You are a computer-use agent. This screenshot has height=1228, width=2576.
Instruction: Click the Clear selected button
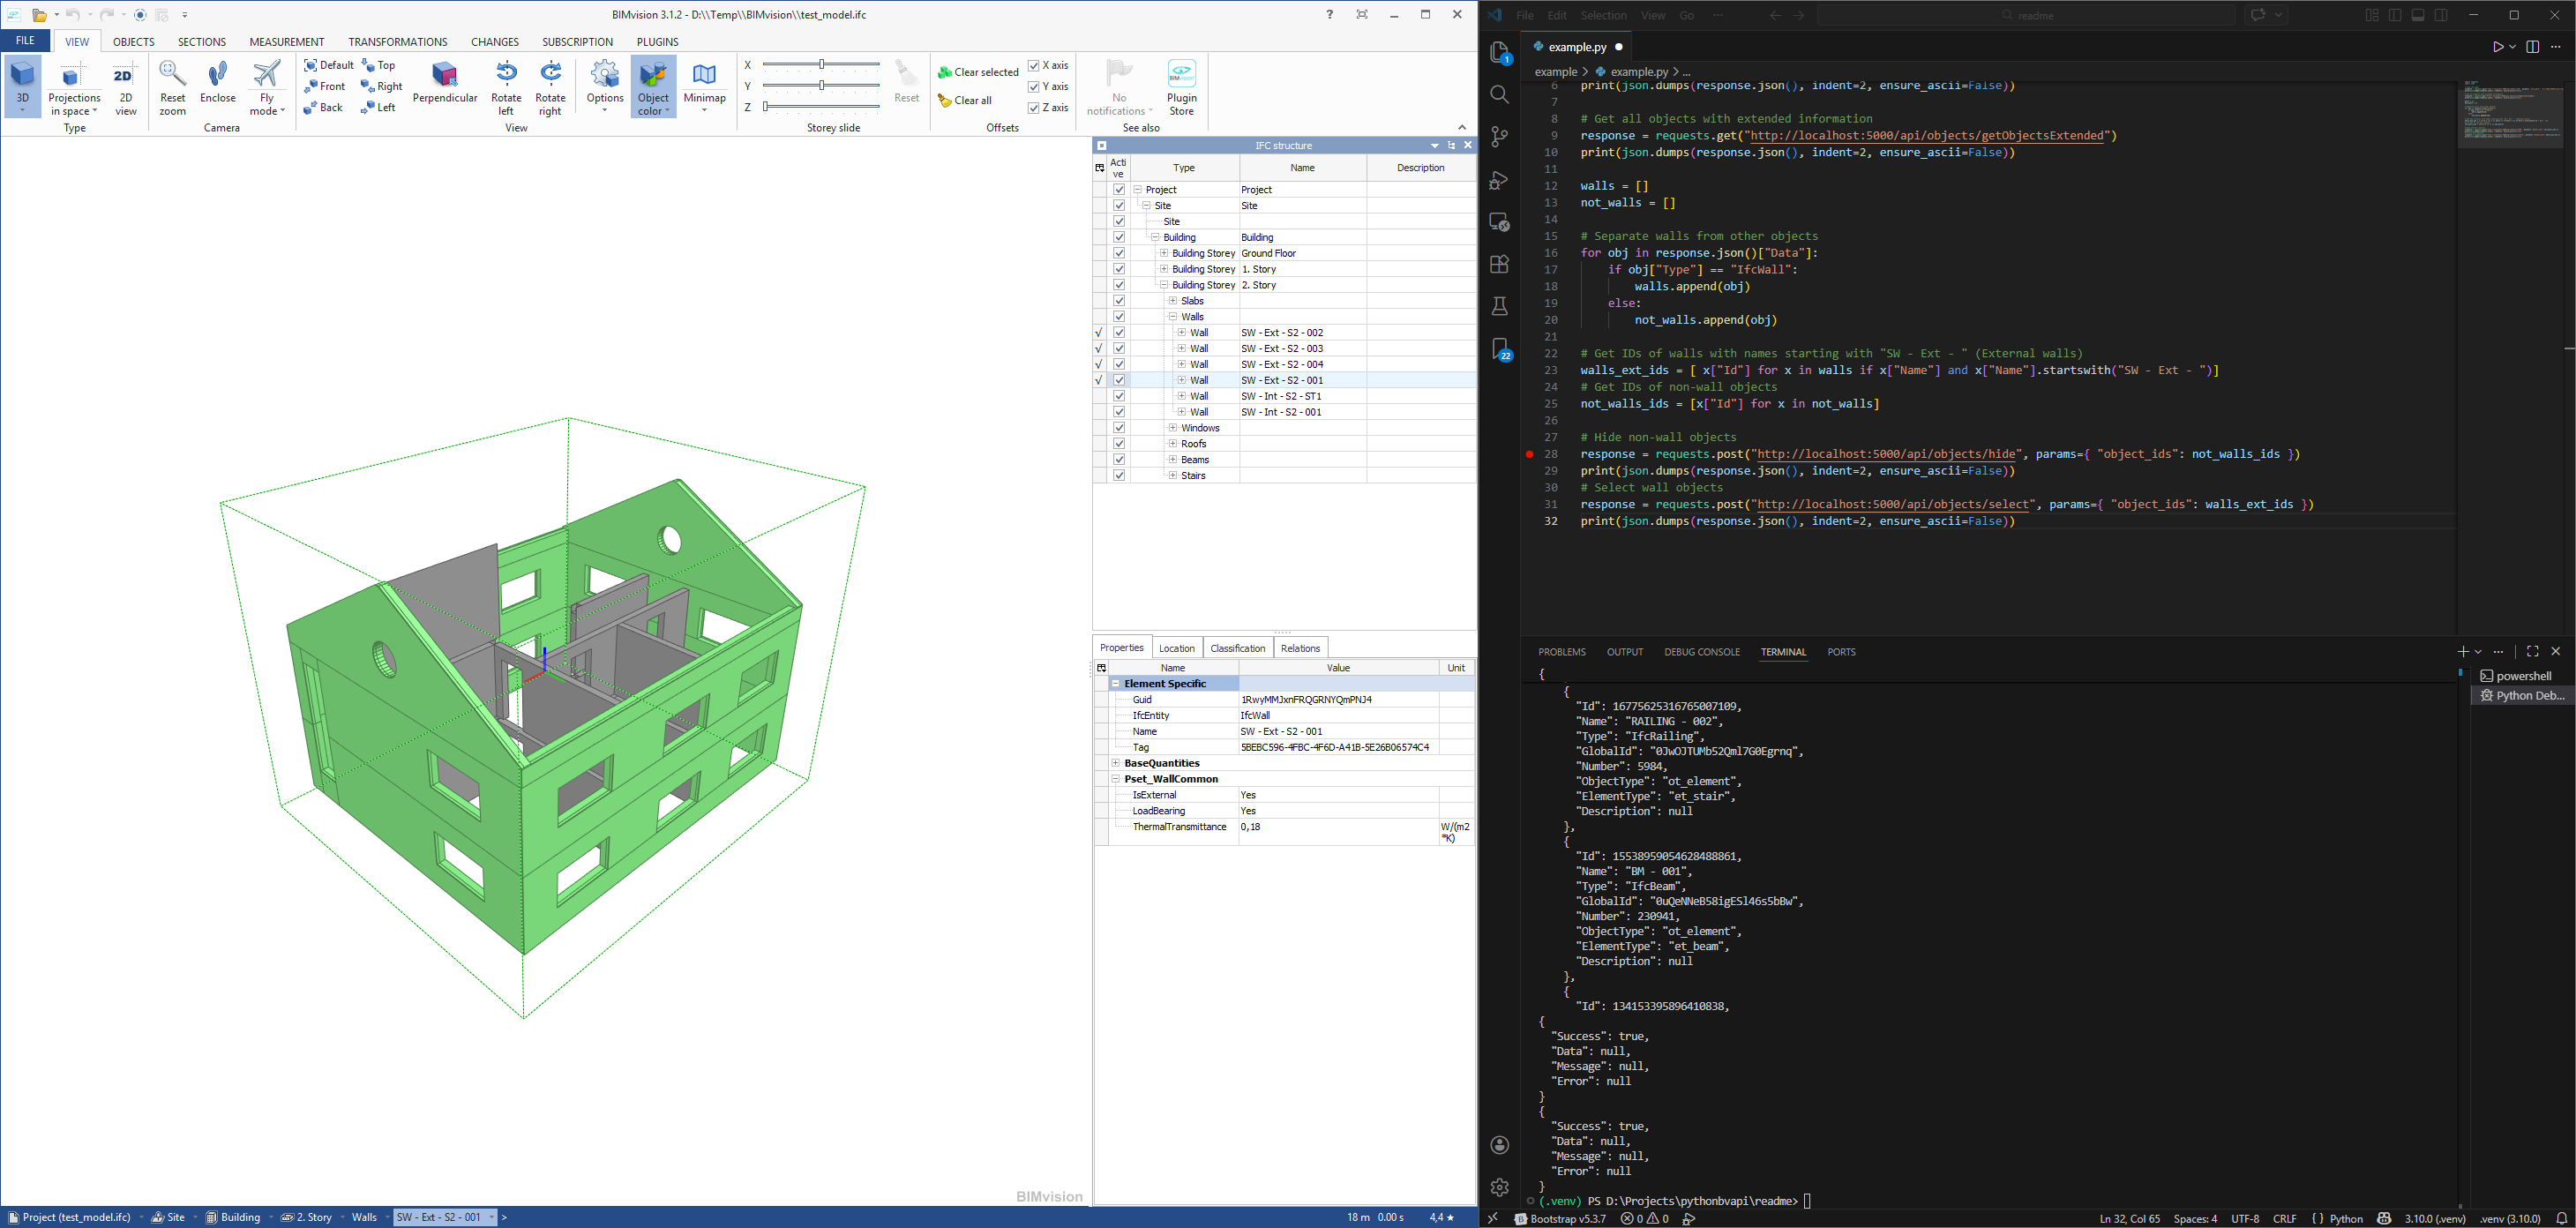coord(977,72)
